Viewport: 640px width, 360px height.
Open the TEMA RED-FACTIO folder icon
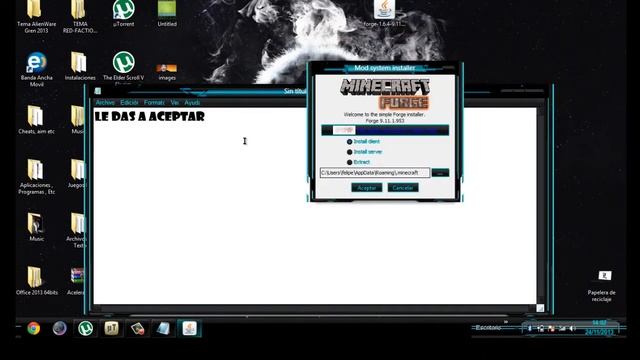(80, 17)
